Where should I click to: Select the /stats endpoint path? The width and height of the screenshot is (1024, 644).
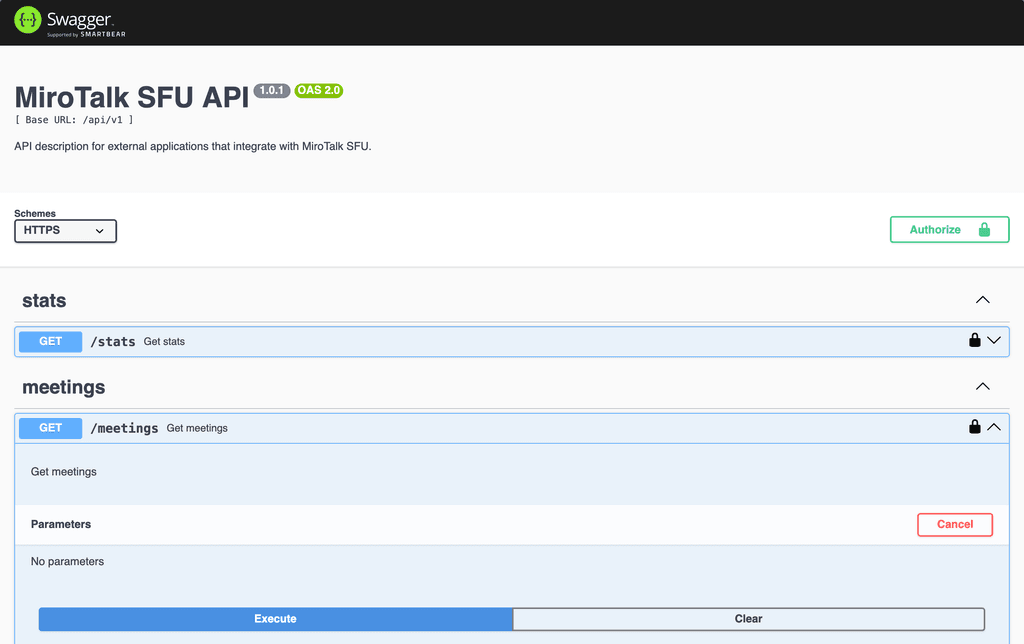[113, 341]
